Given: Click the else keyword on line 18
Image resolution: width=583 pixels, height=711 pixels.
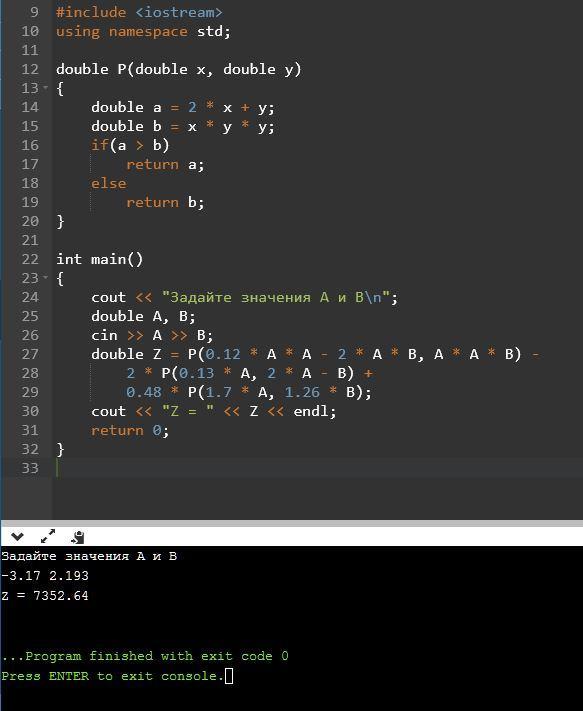Looking at the screenshot, I should [x=108, y=183].
